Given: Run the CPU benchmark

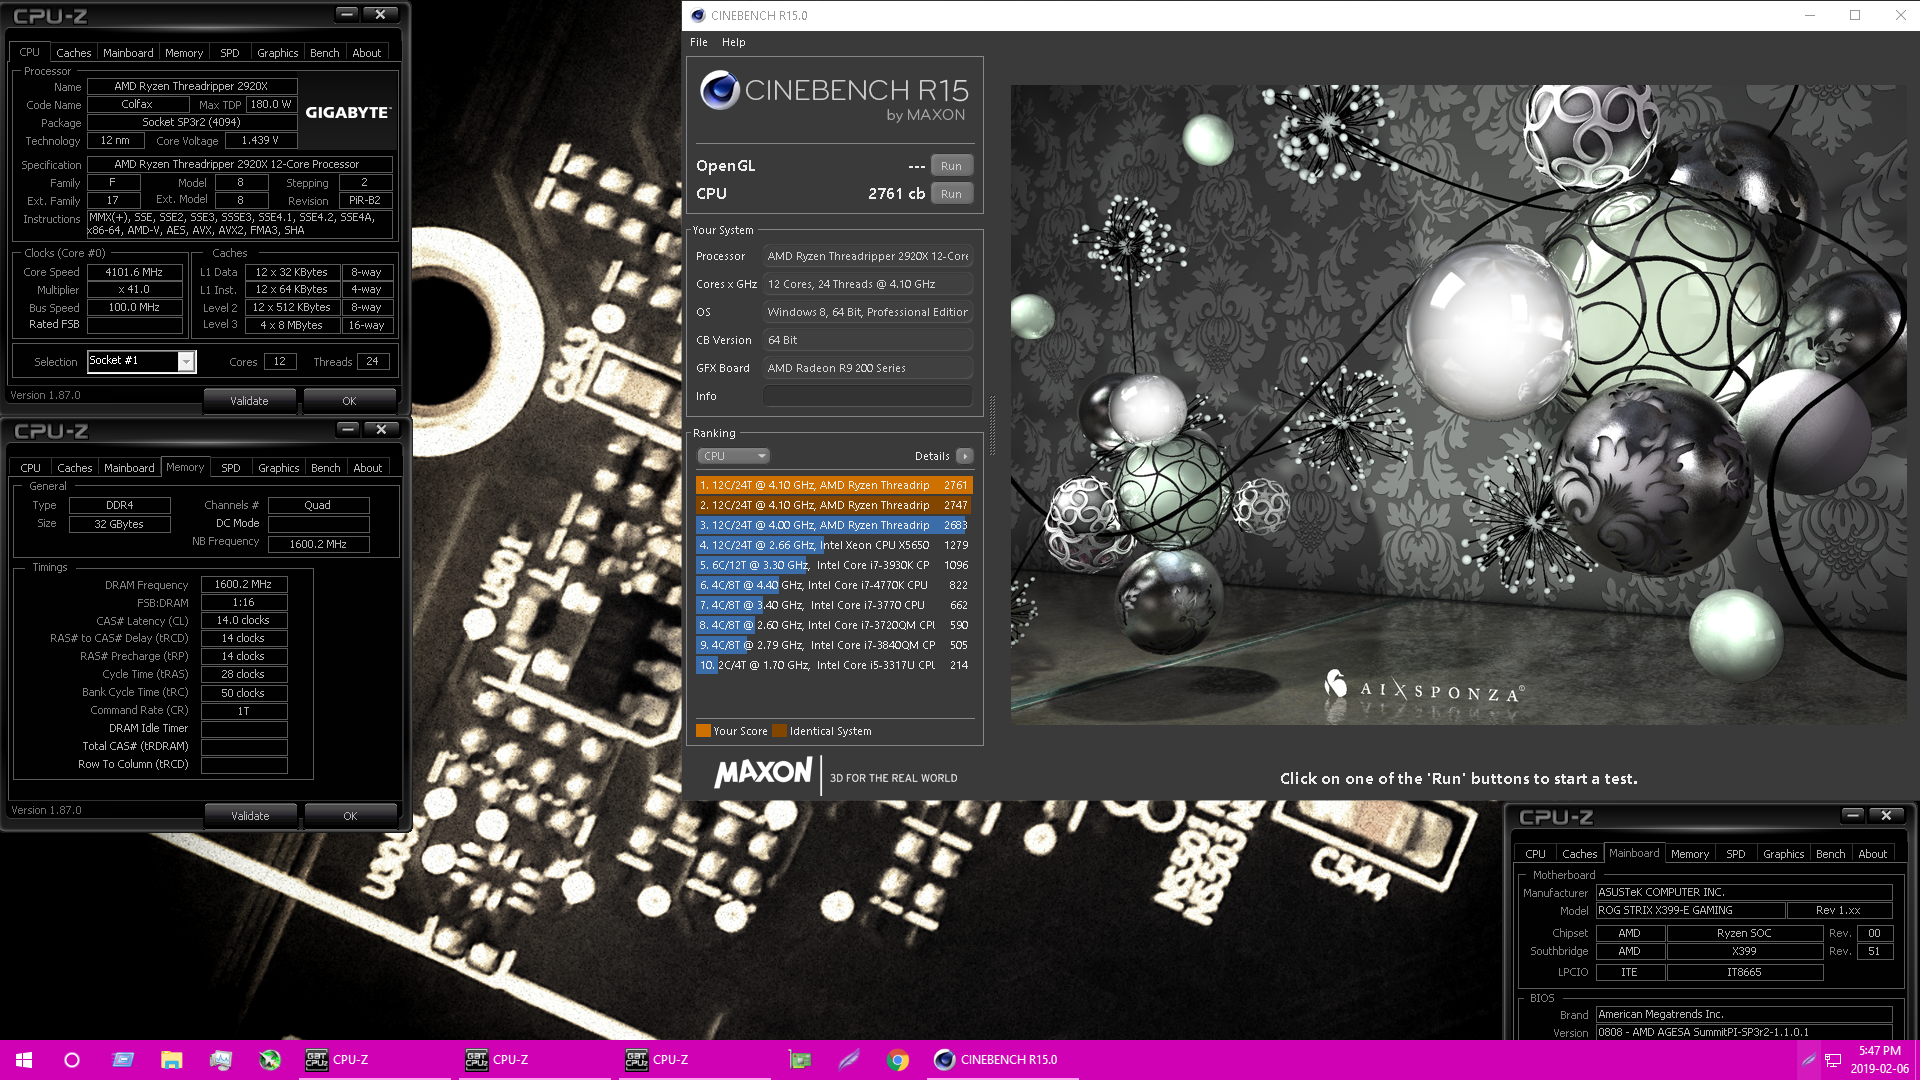Looking at the screenshot, I should pos(951,194).
